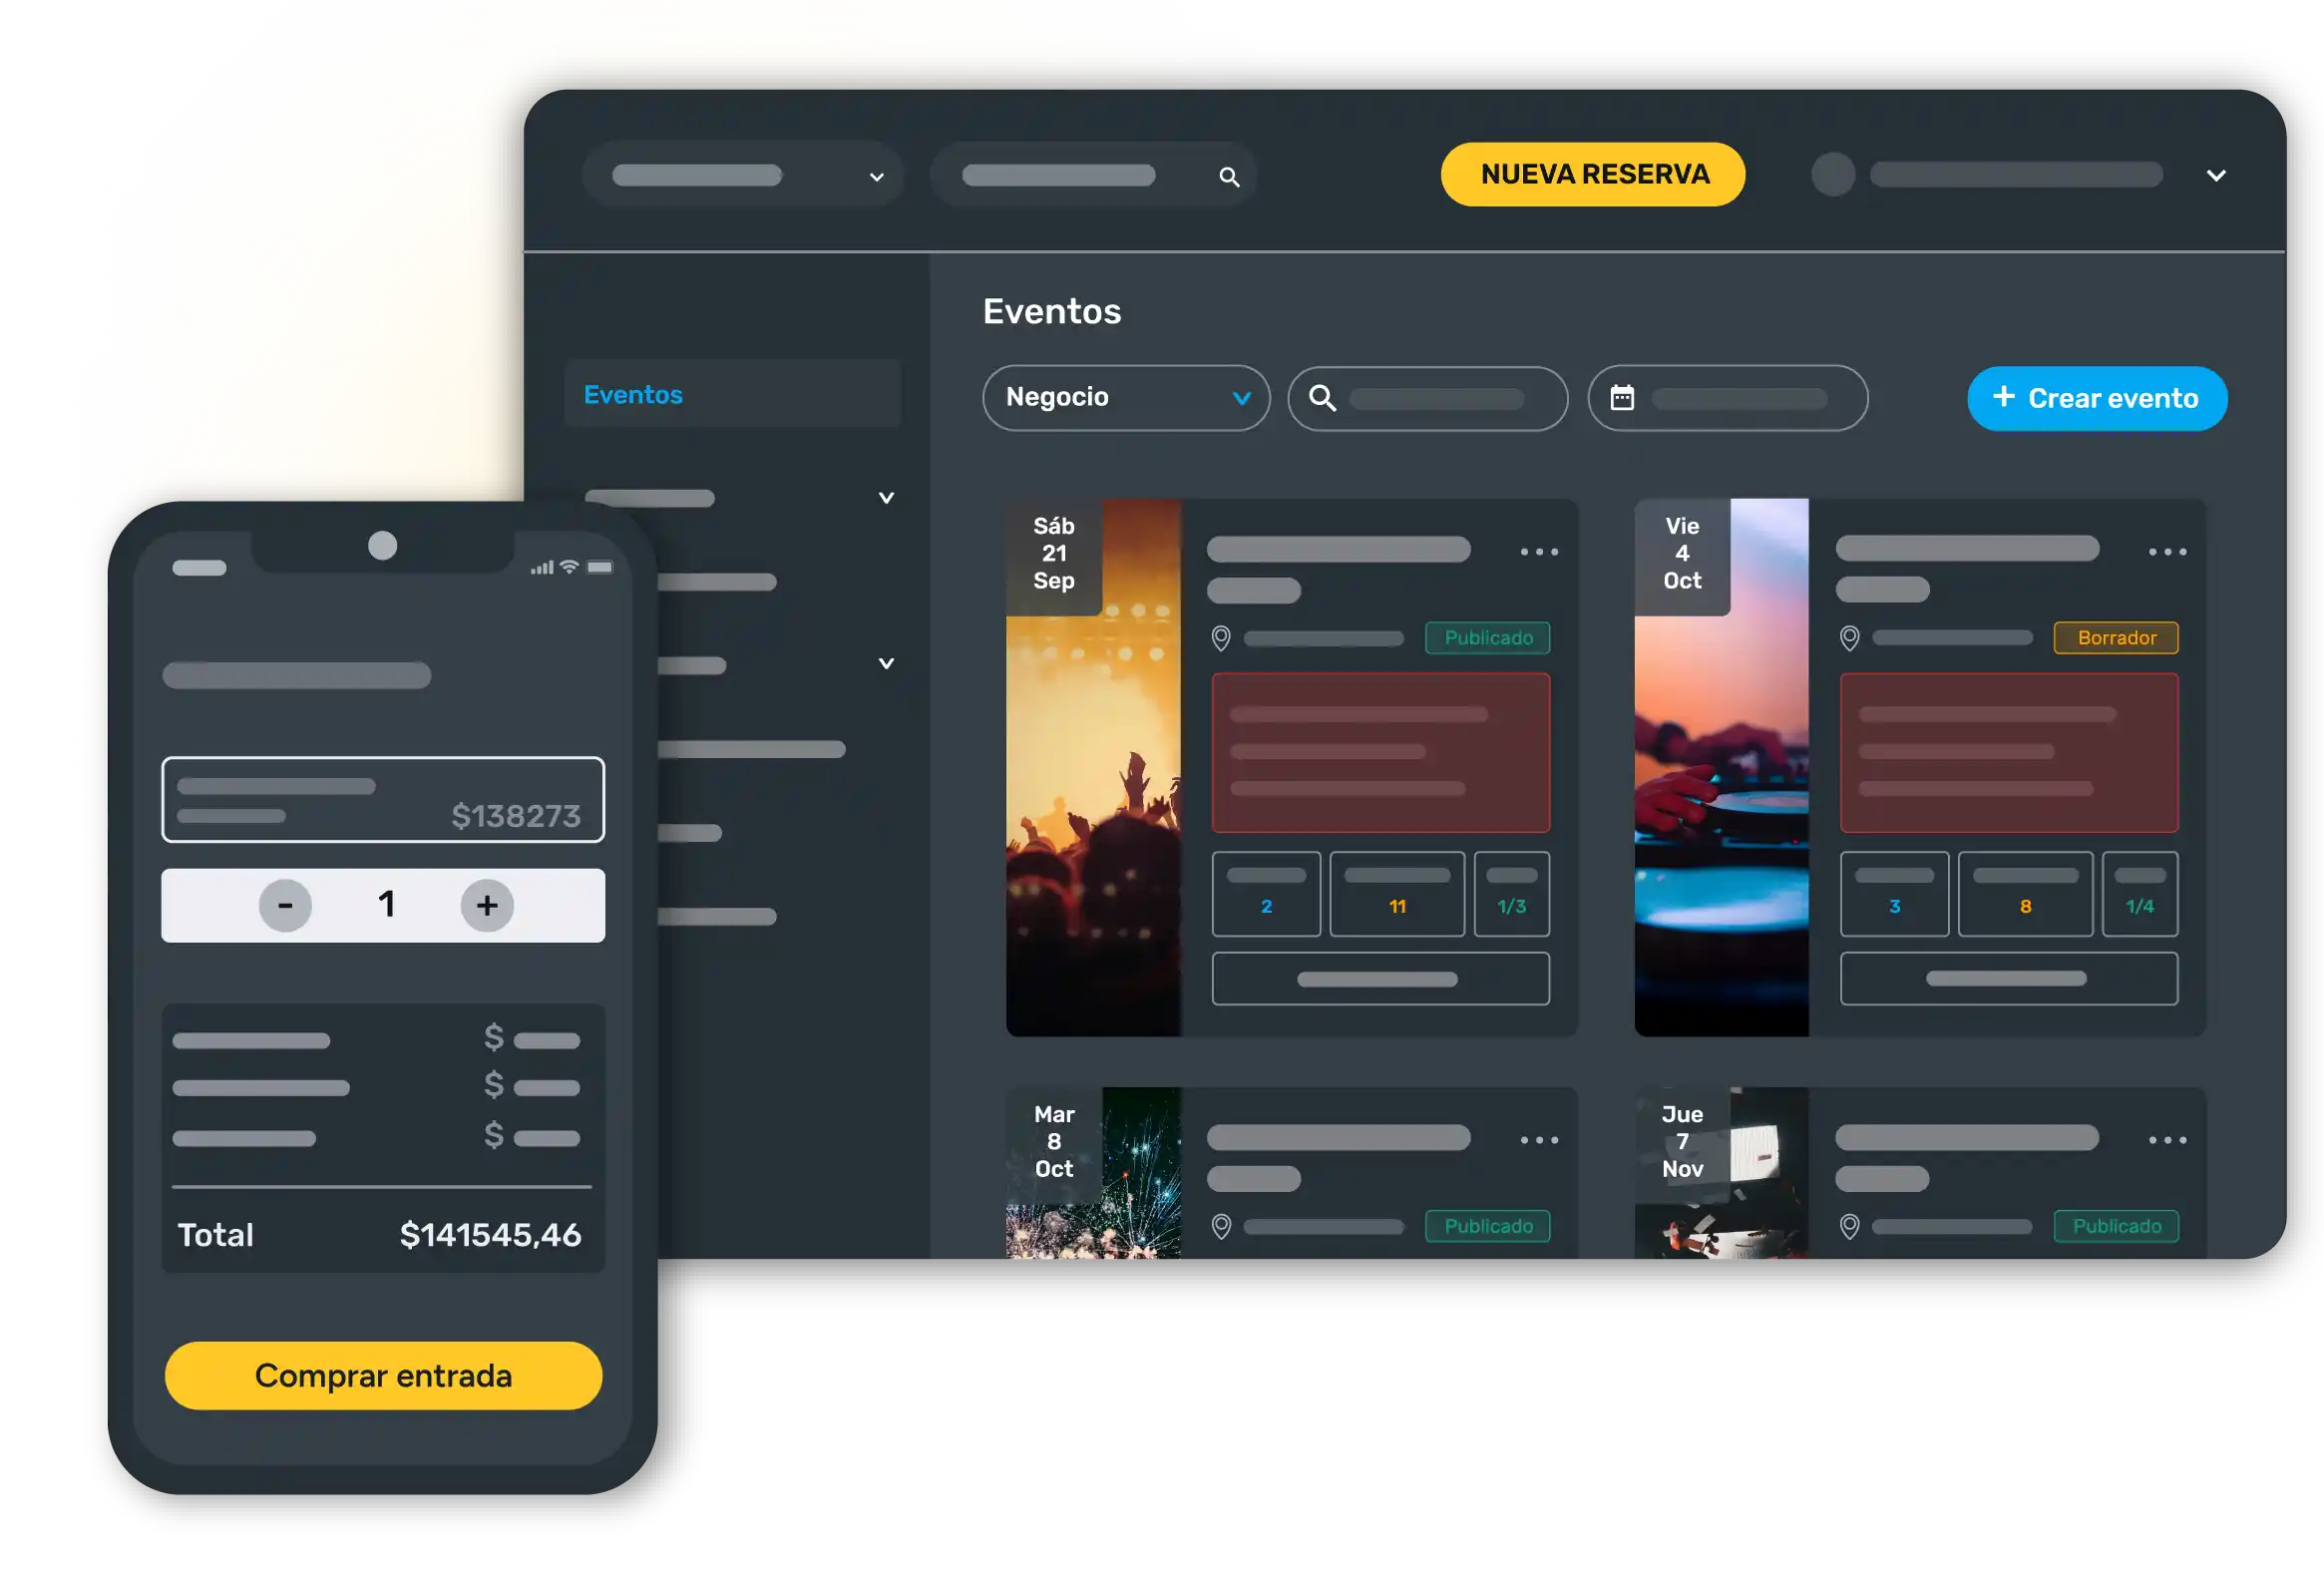2324x1580 pixels.
Task: Select the $138273 ticket option box
Action: [x=383, y=800]
